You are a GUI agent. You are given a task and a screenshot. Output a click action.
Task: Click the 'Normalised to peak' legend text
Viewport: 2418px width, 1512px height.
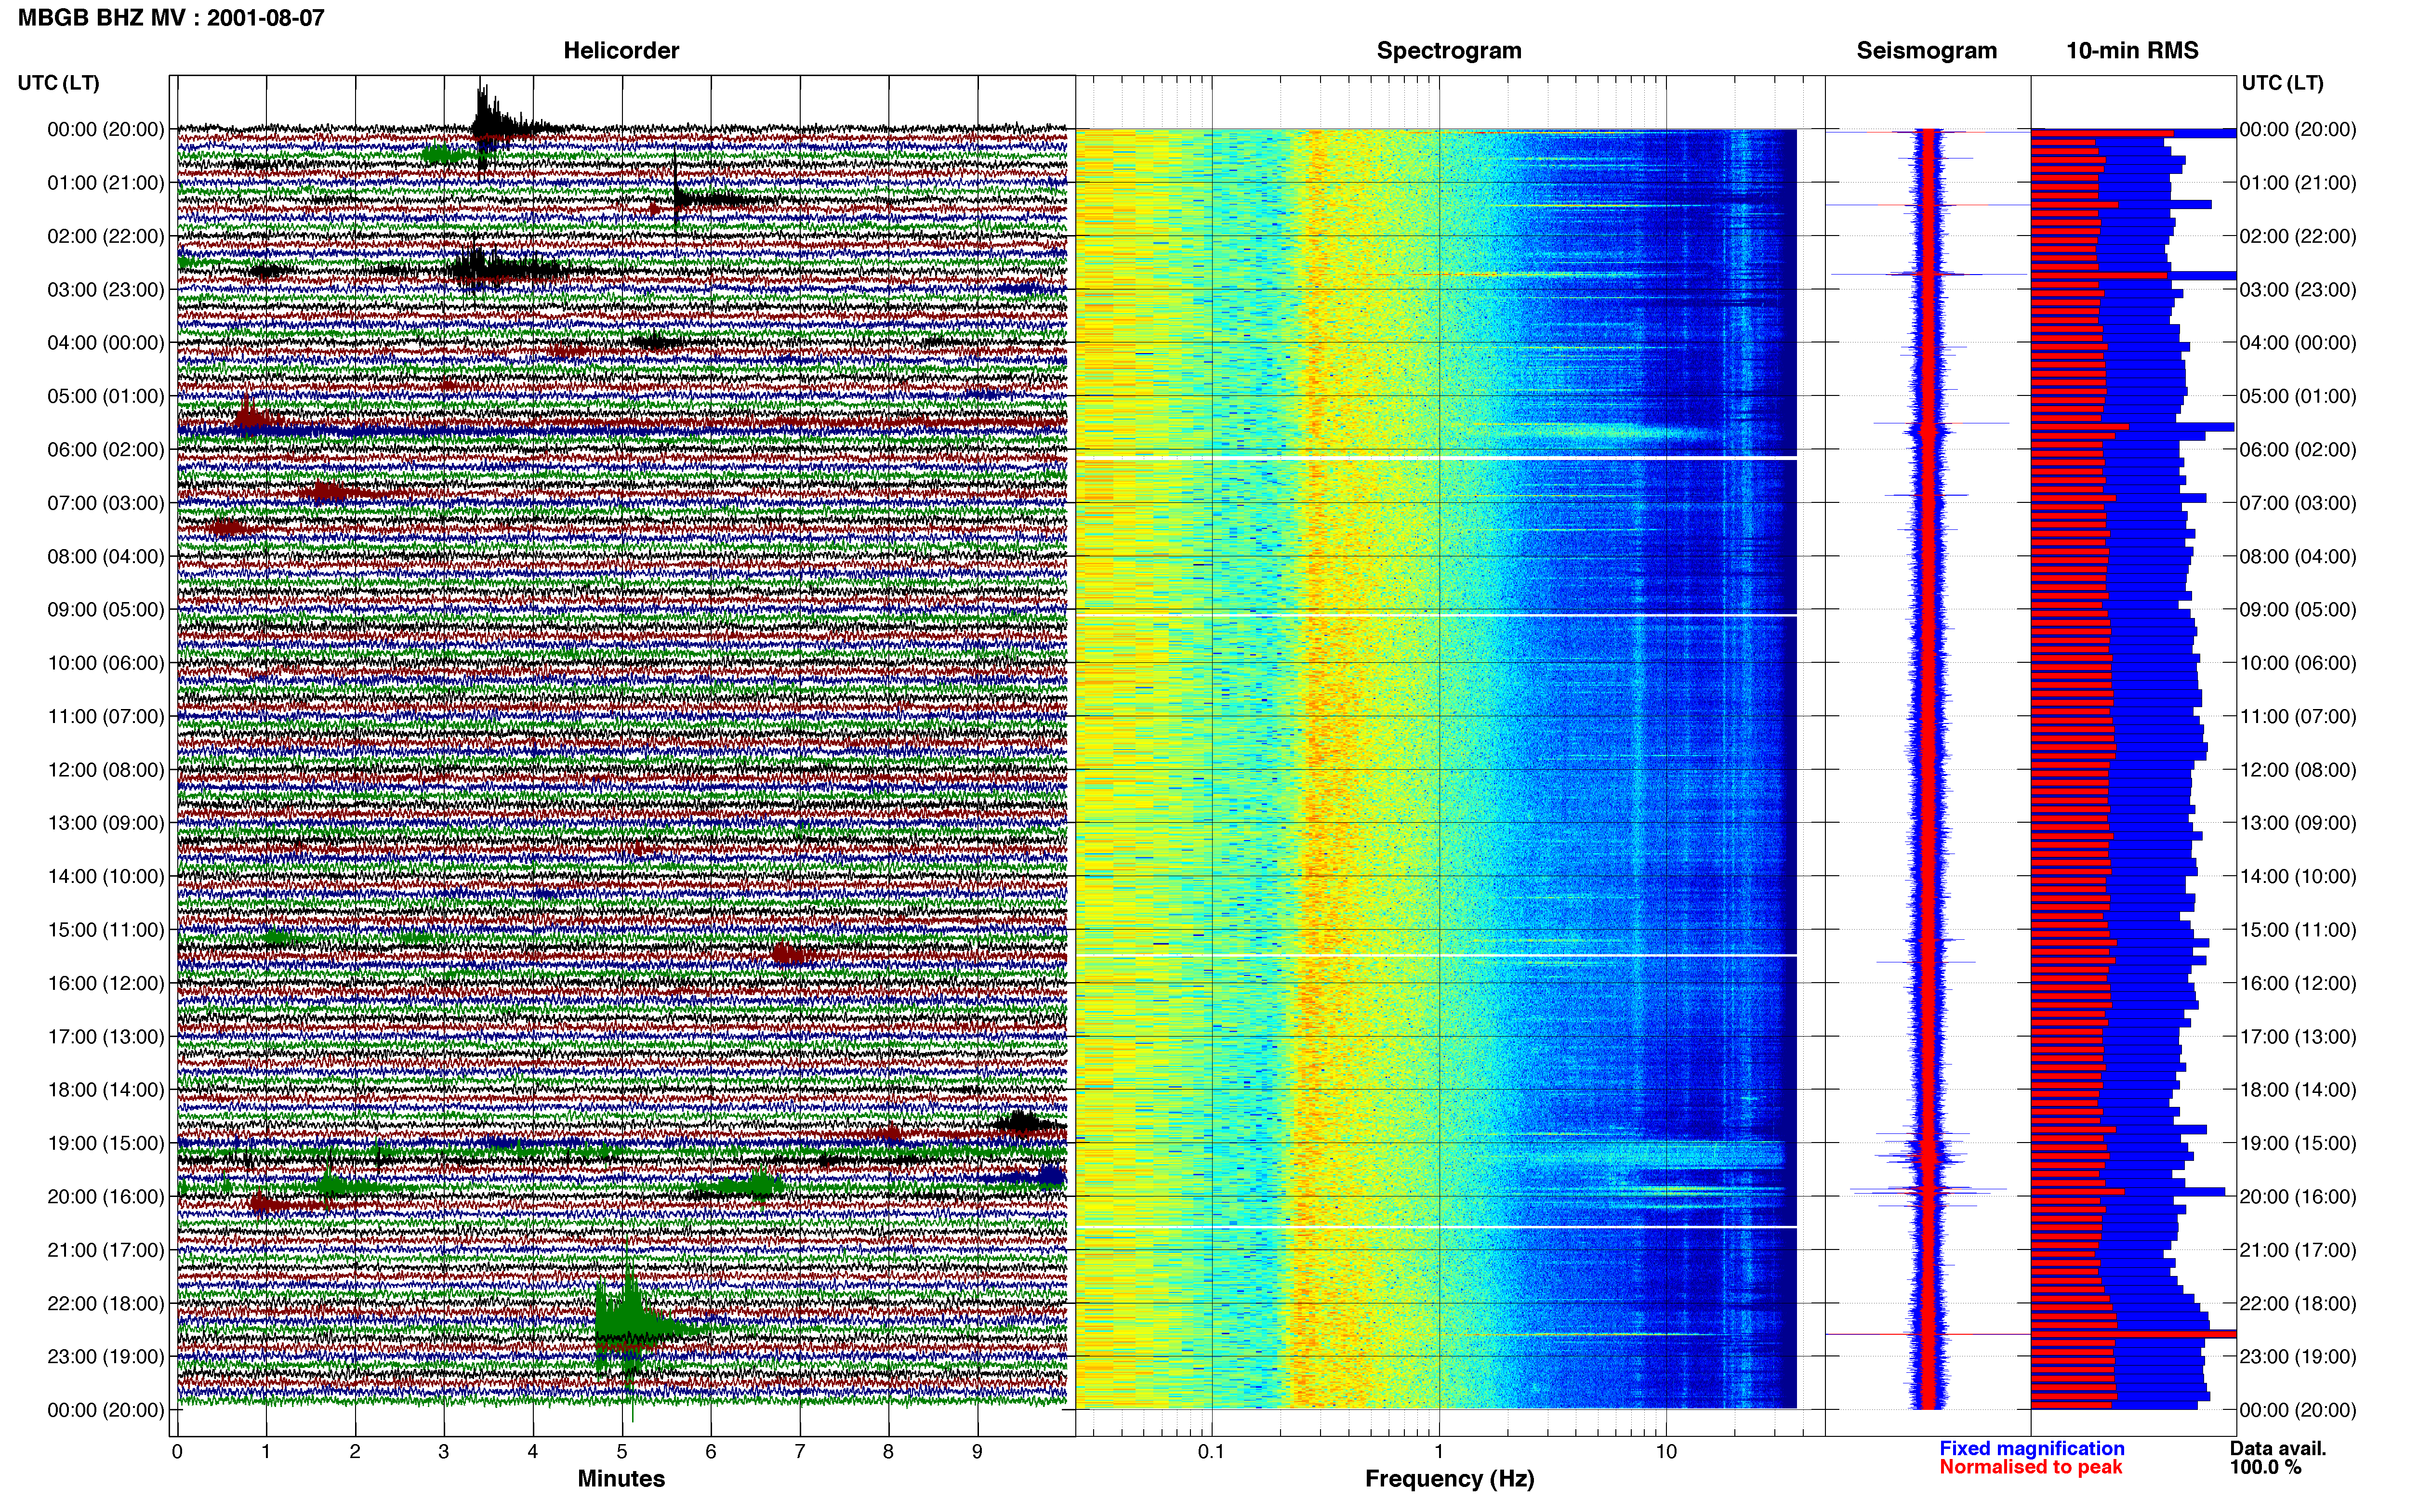pyautogui.click(x=2030, y=1467)
